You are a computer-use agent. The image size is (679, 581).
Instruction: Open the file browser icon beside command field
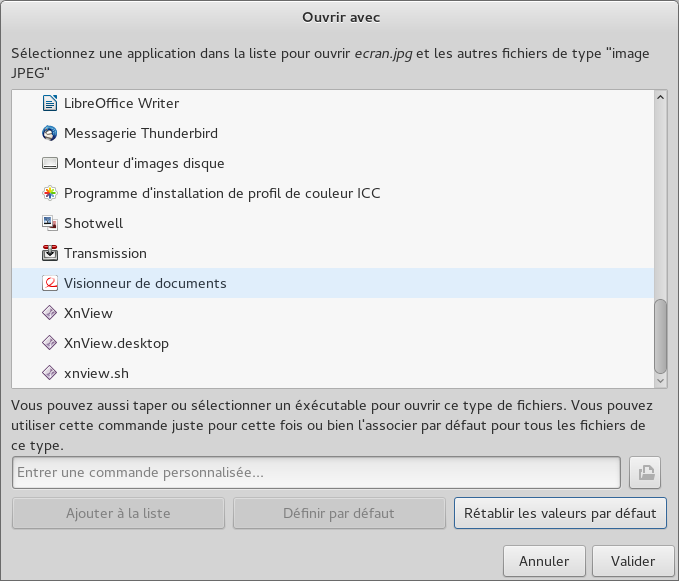coord(645,472)
